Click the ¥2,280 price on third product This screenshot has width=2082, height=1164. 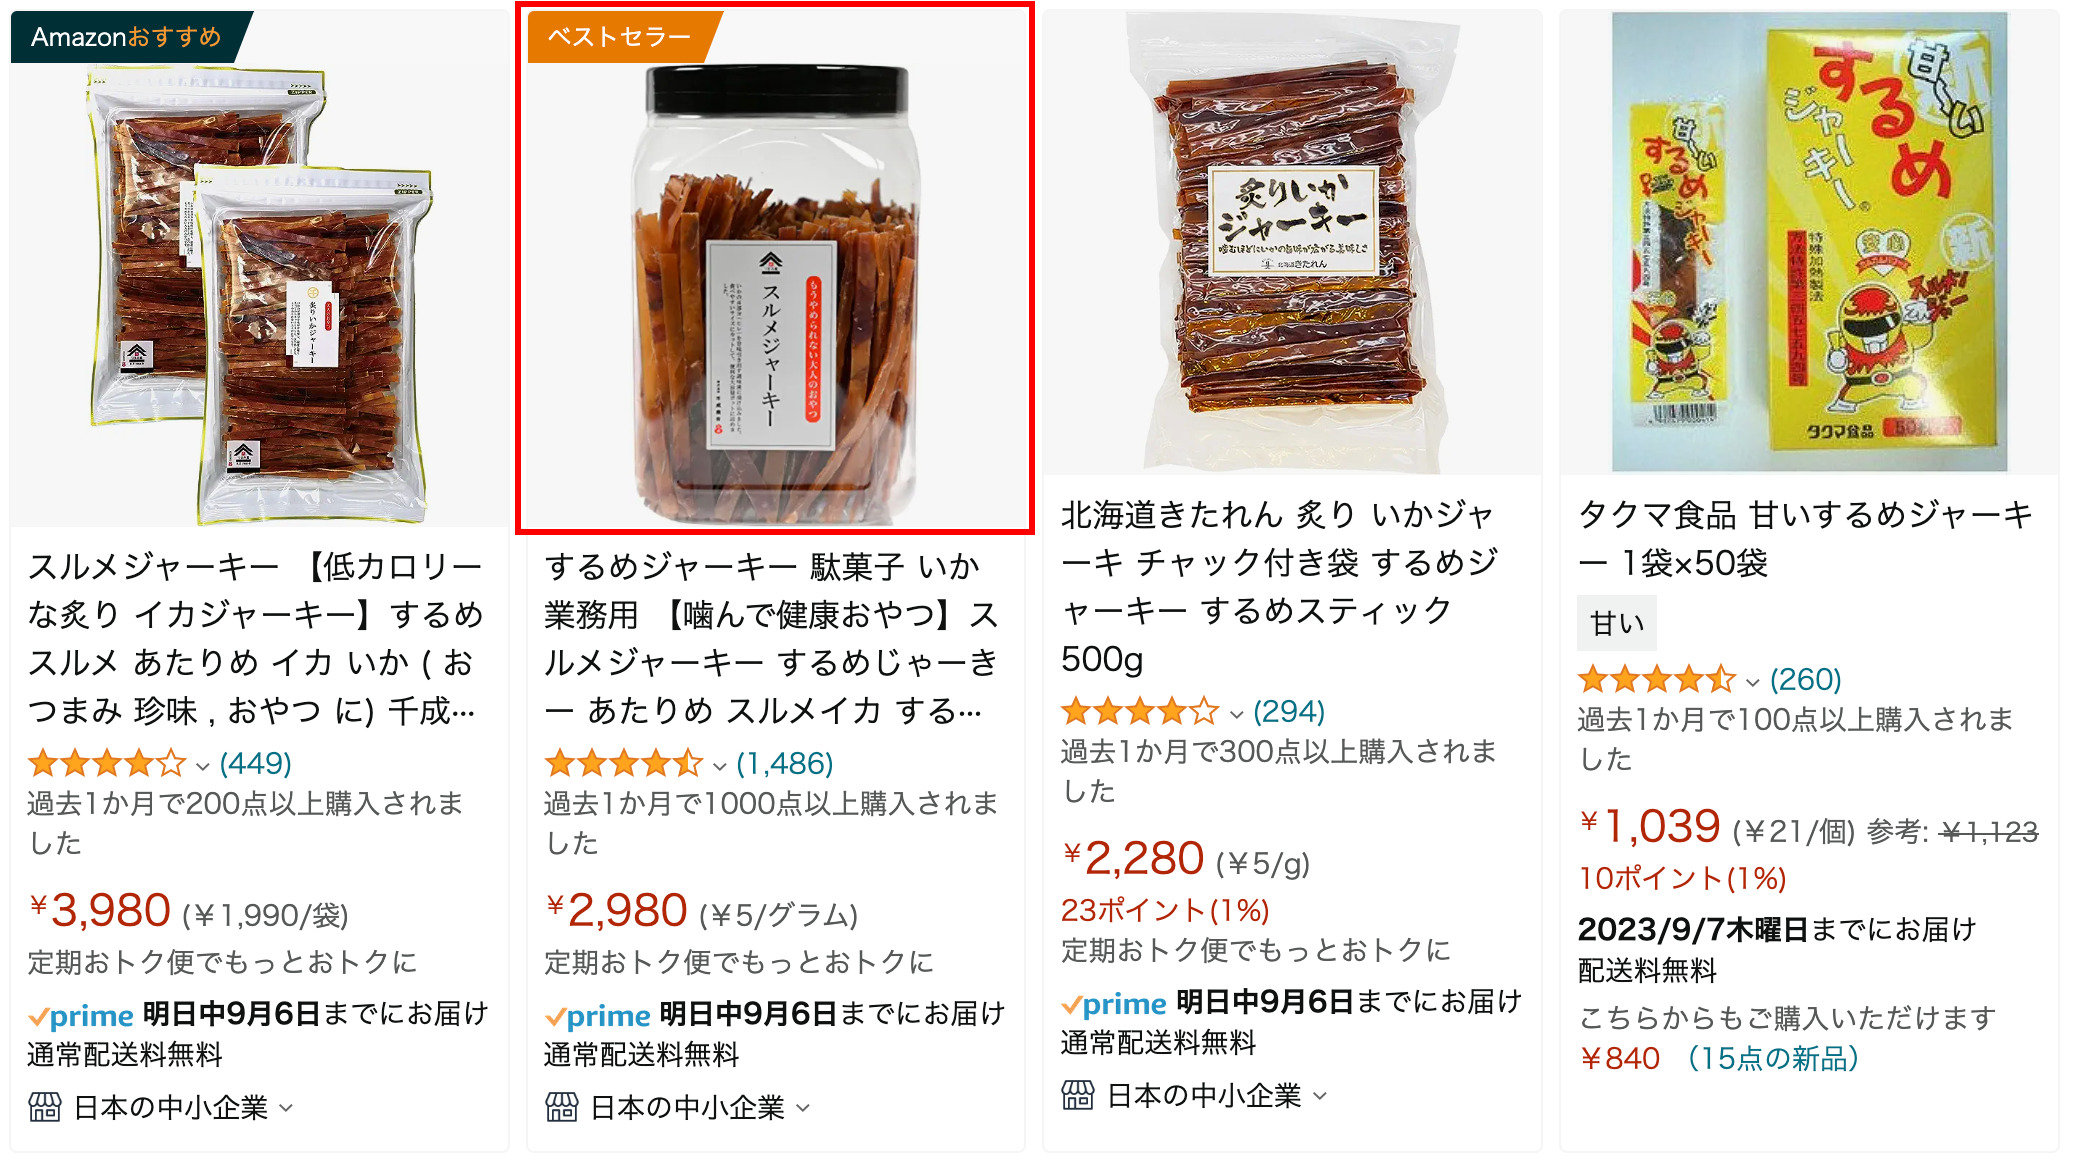tap(1133, 859)
